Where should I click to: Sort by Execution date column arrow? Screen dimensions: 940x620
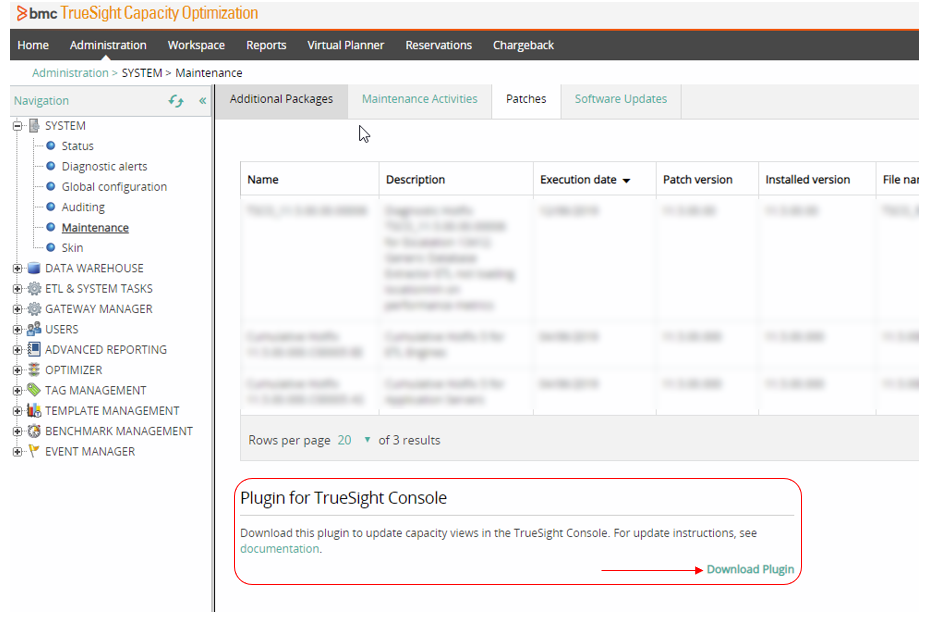tap(626, 180)
